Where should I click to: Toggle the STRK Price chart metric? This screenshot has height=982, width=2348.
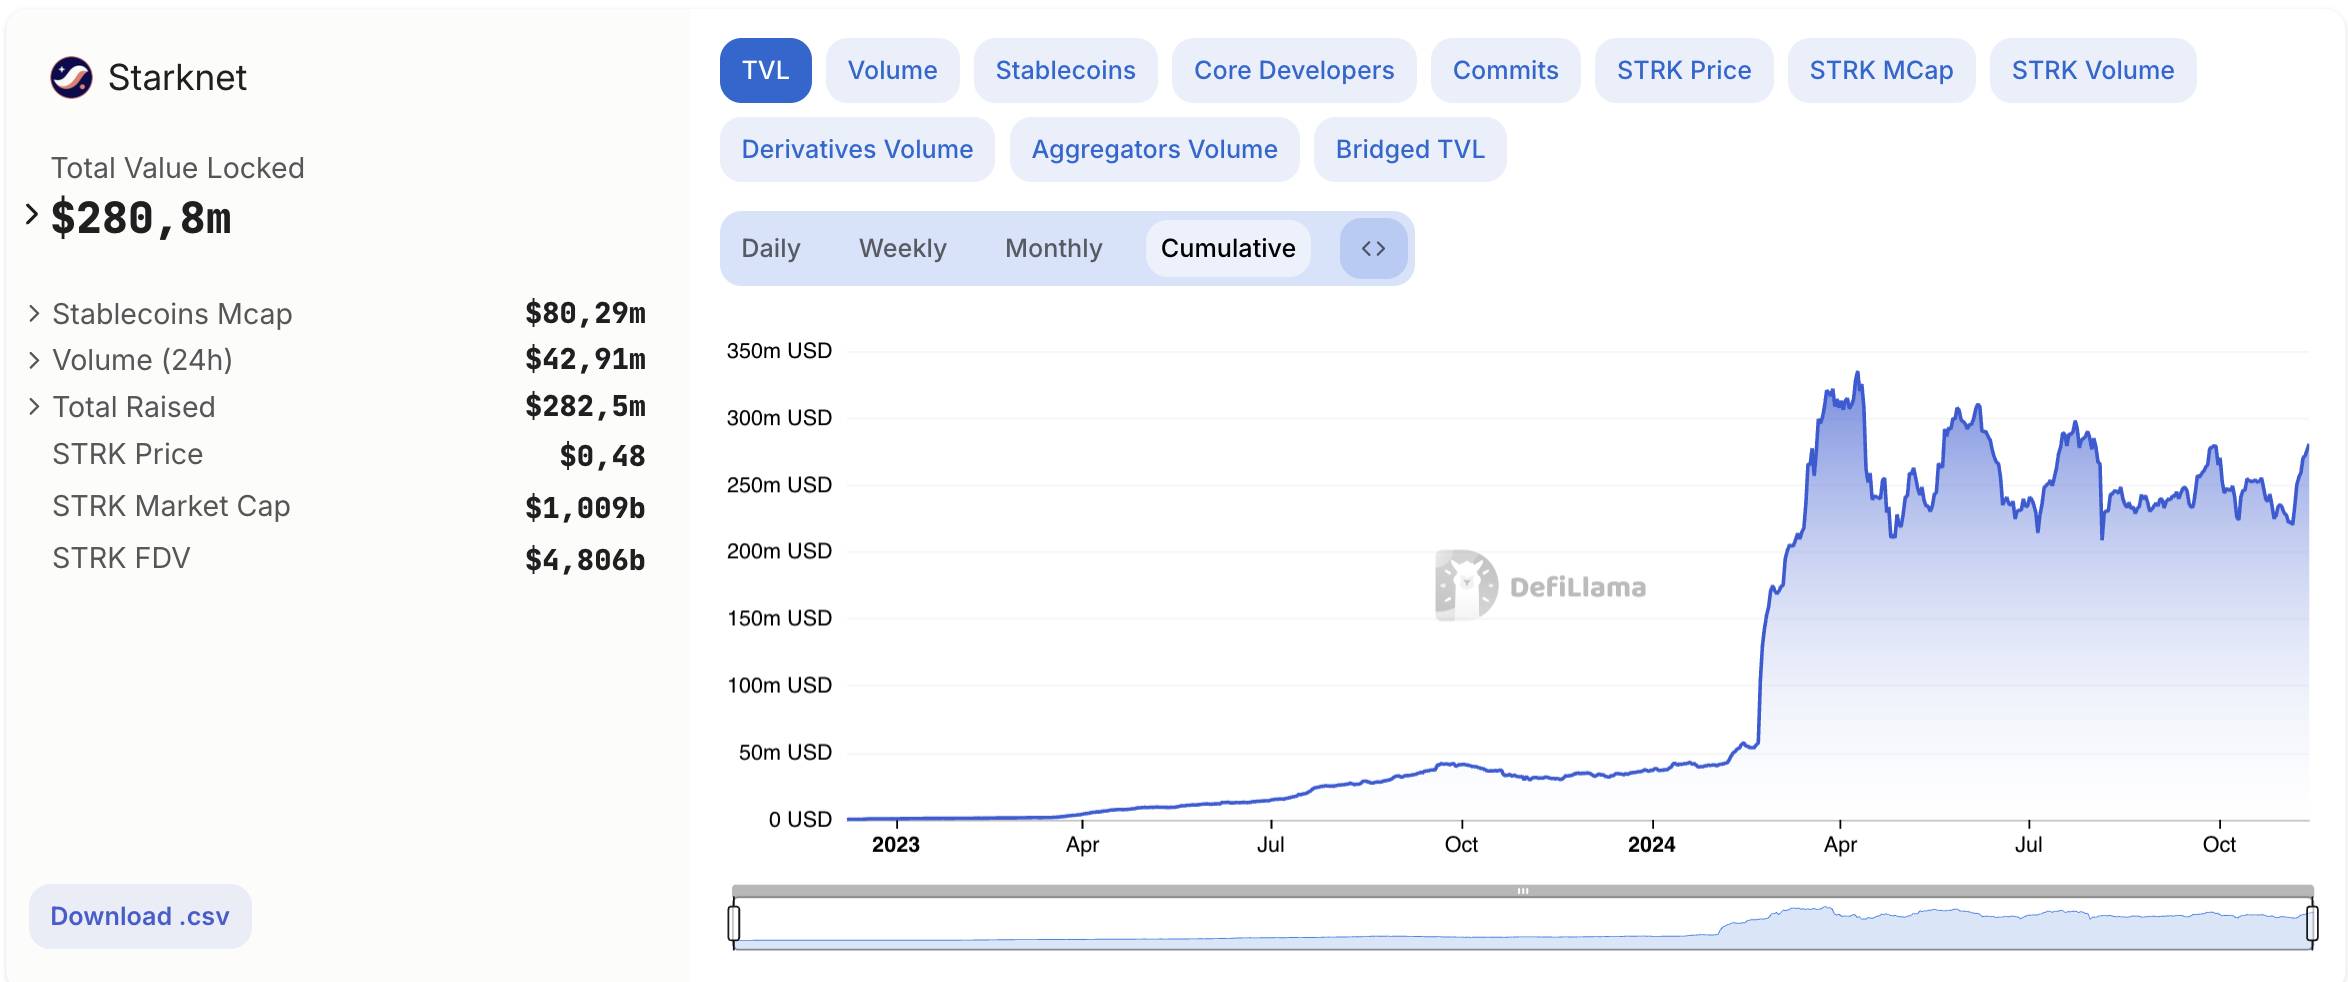coord(1684,70)
